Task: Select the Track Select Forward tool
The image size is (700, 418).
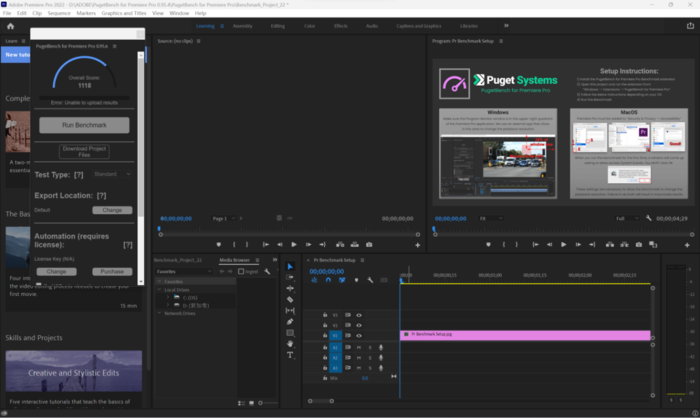Action: [290, 277]
